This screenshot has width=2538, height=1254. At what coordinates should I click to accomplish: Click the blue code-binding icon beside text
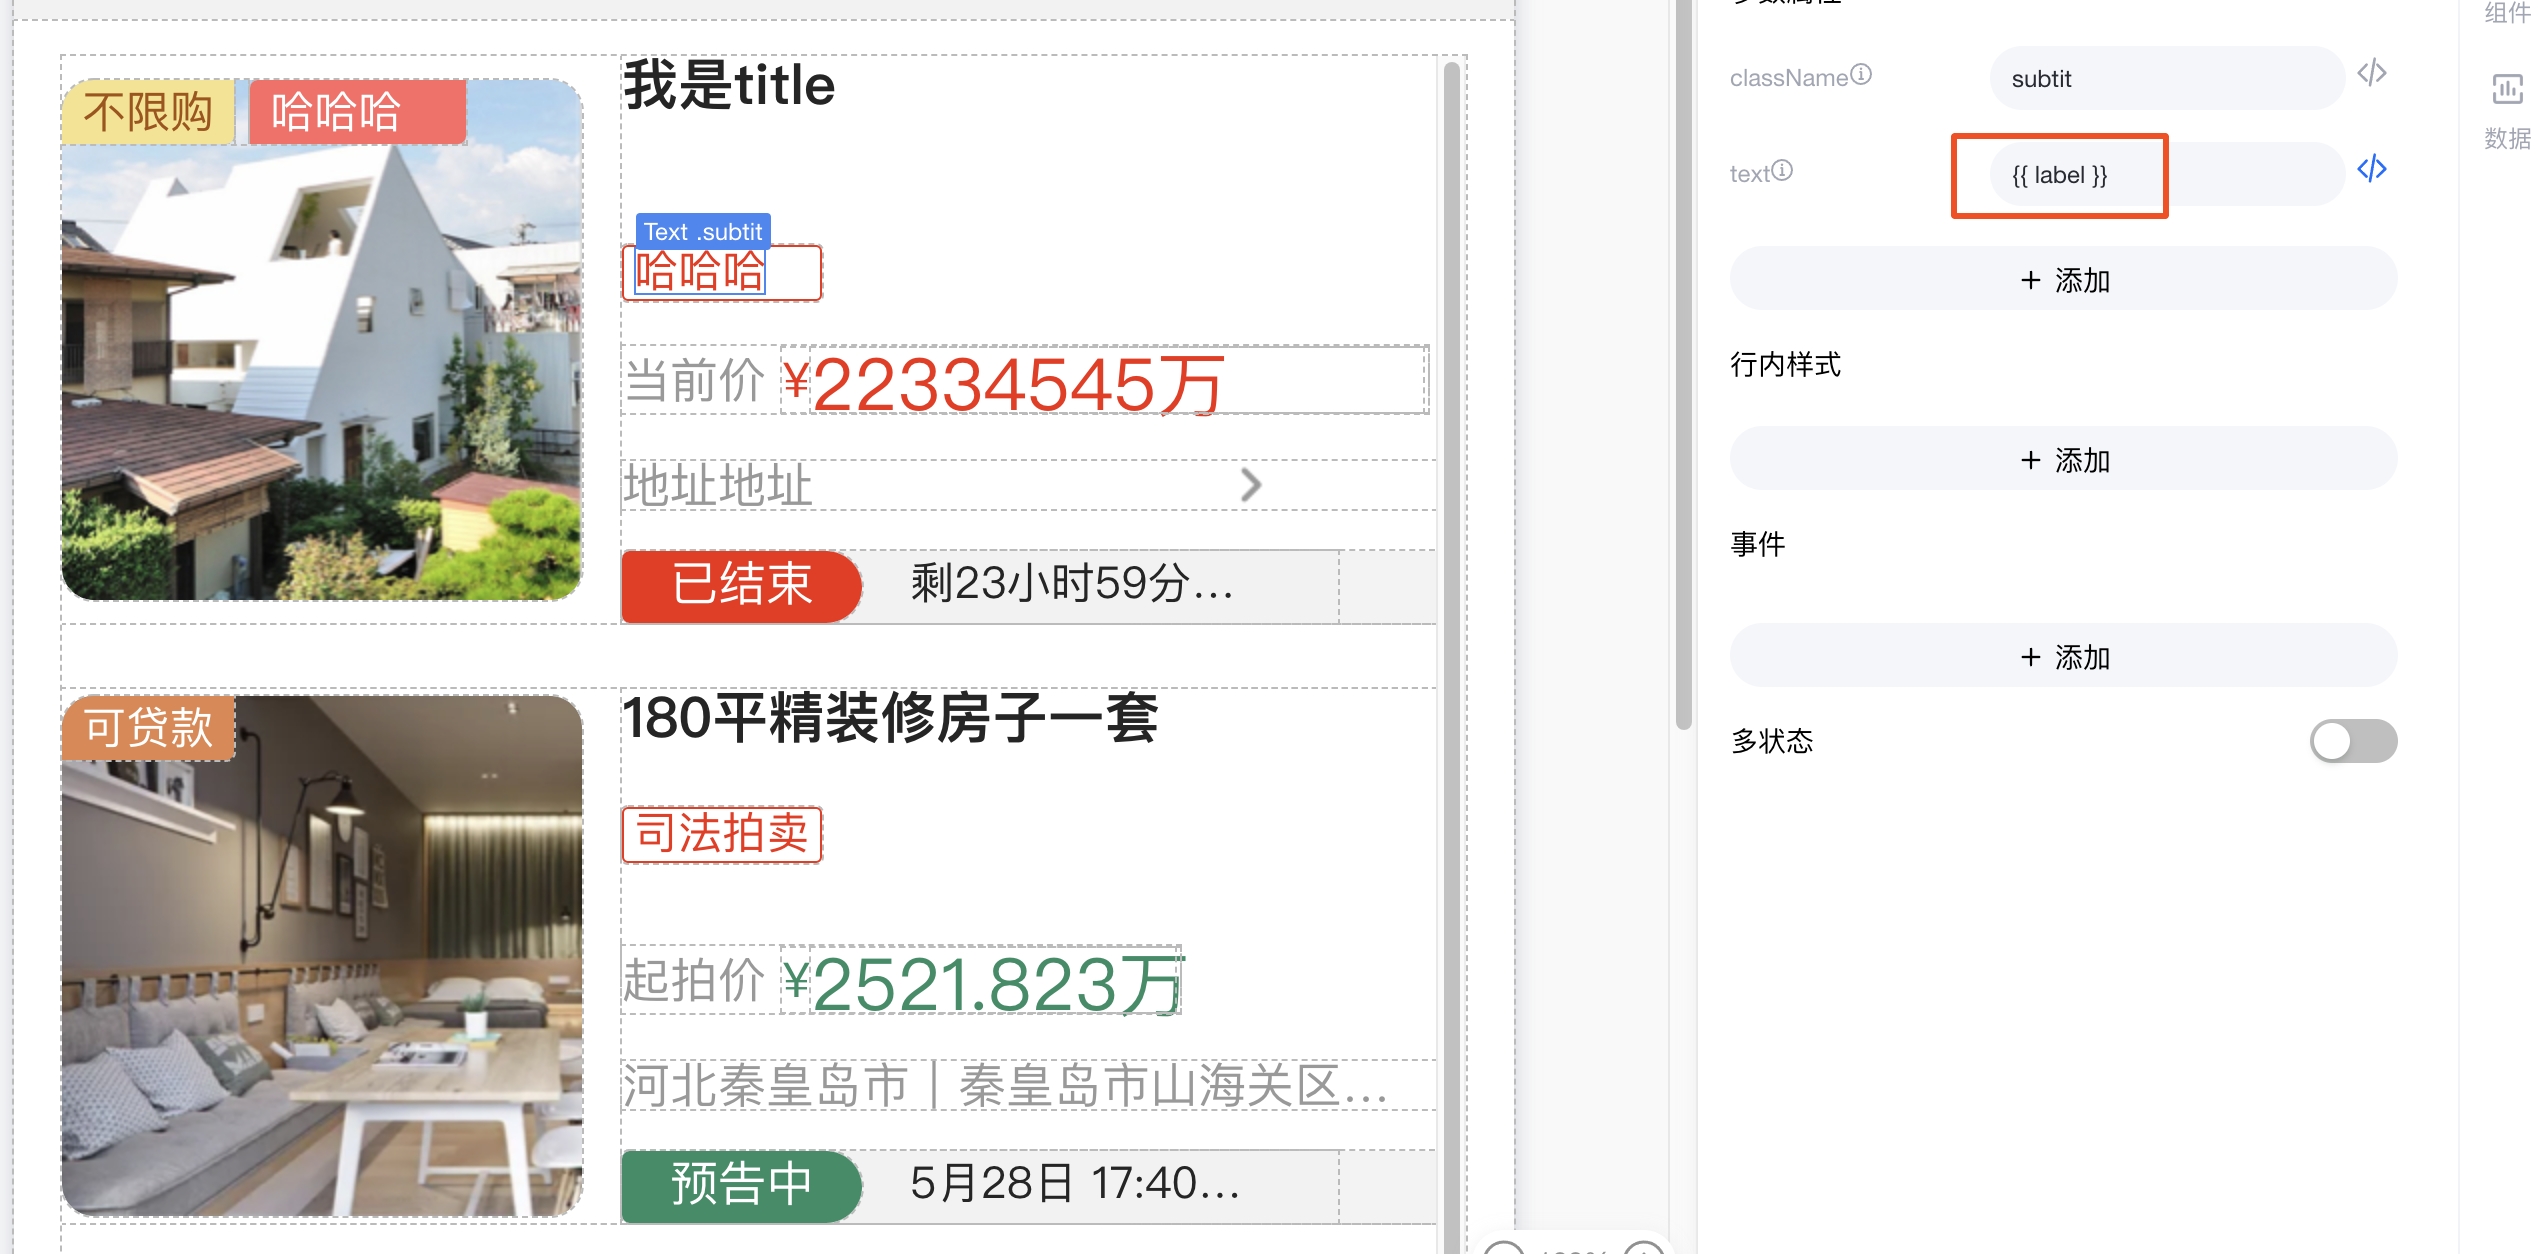point(2371,169)
